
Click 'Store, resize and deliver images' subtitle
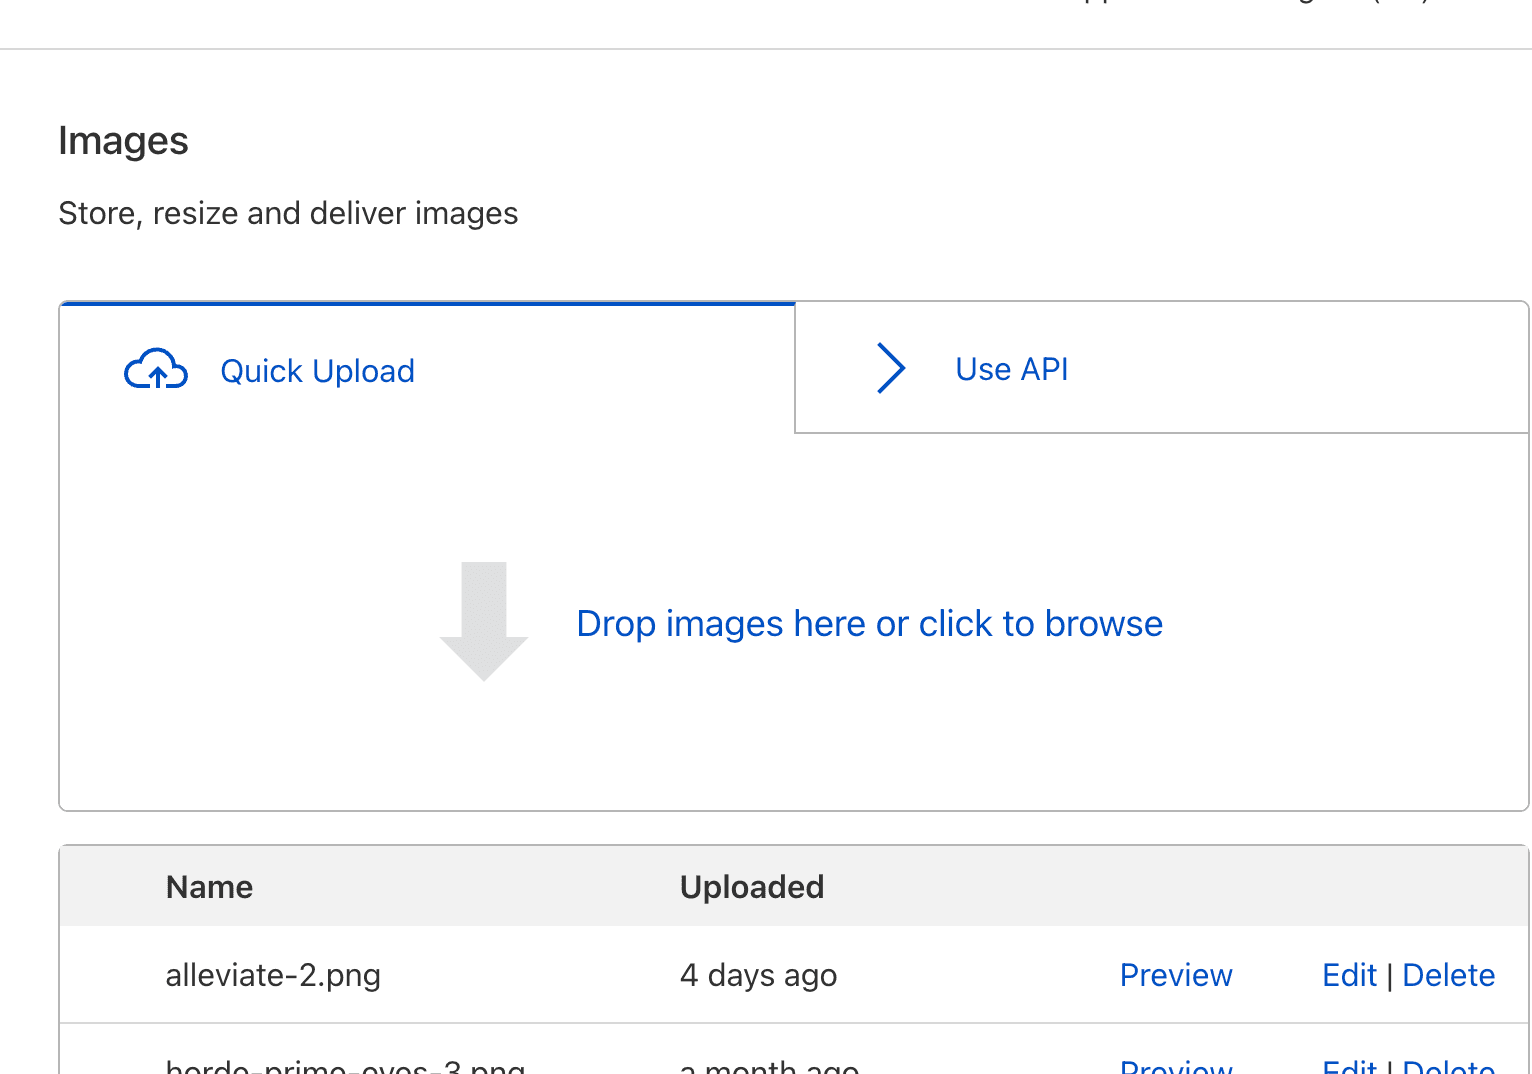click(288, 213)
